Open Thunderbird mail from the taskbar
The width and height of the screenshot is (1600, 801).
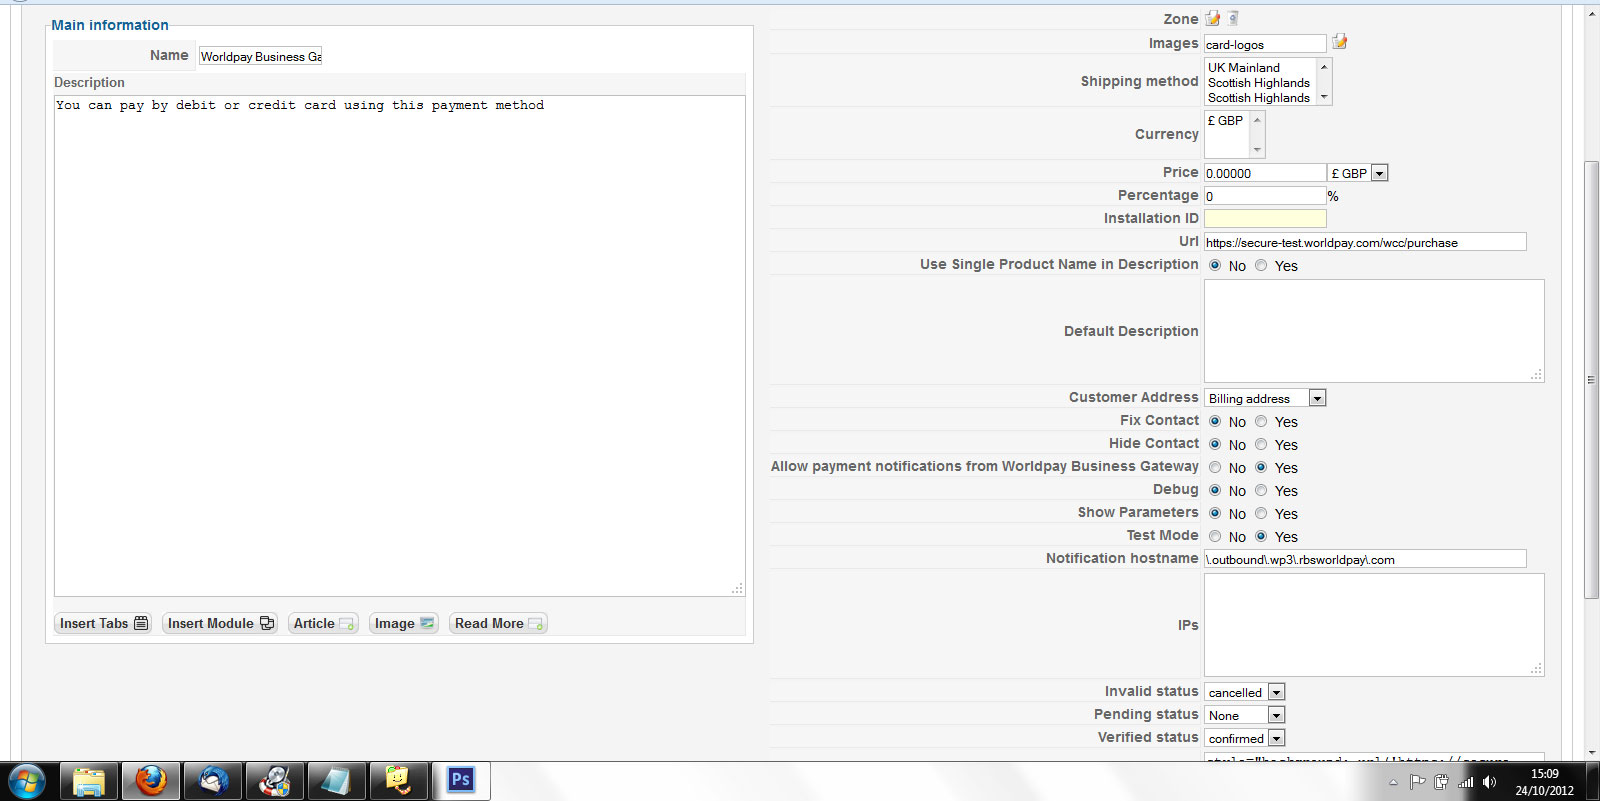(213, 781)
